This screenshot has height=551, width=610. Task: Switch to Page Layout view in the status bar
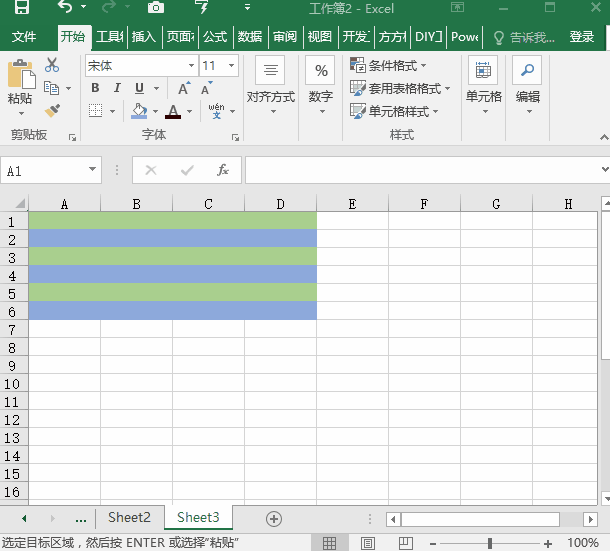click(368, 543)
